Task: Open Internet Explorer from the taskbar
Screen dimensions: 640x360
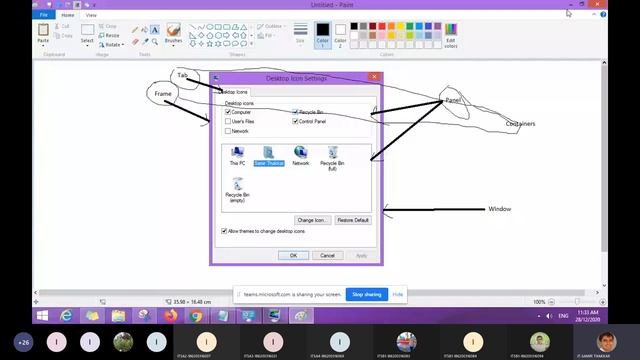Action: 66,316
